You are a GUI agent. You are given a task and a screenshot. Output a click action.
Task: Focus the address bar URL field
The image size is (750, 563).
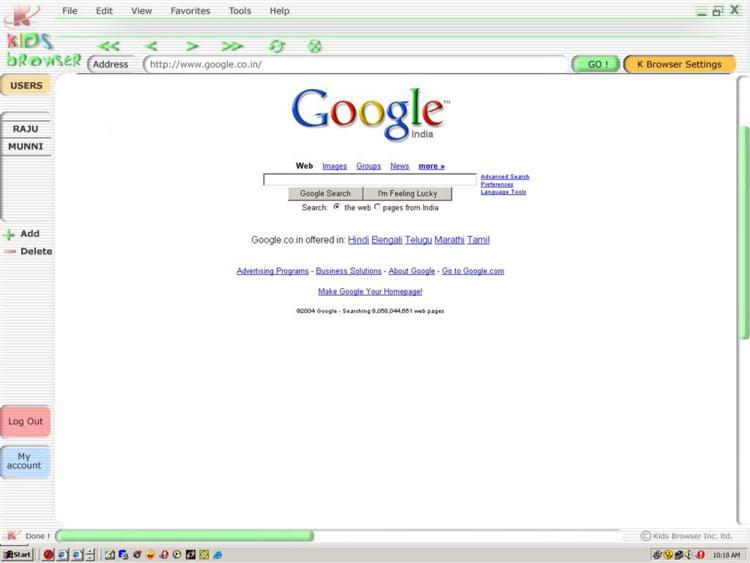coord(356,64)
